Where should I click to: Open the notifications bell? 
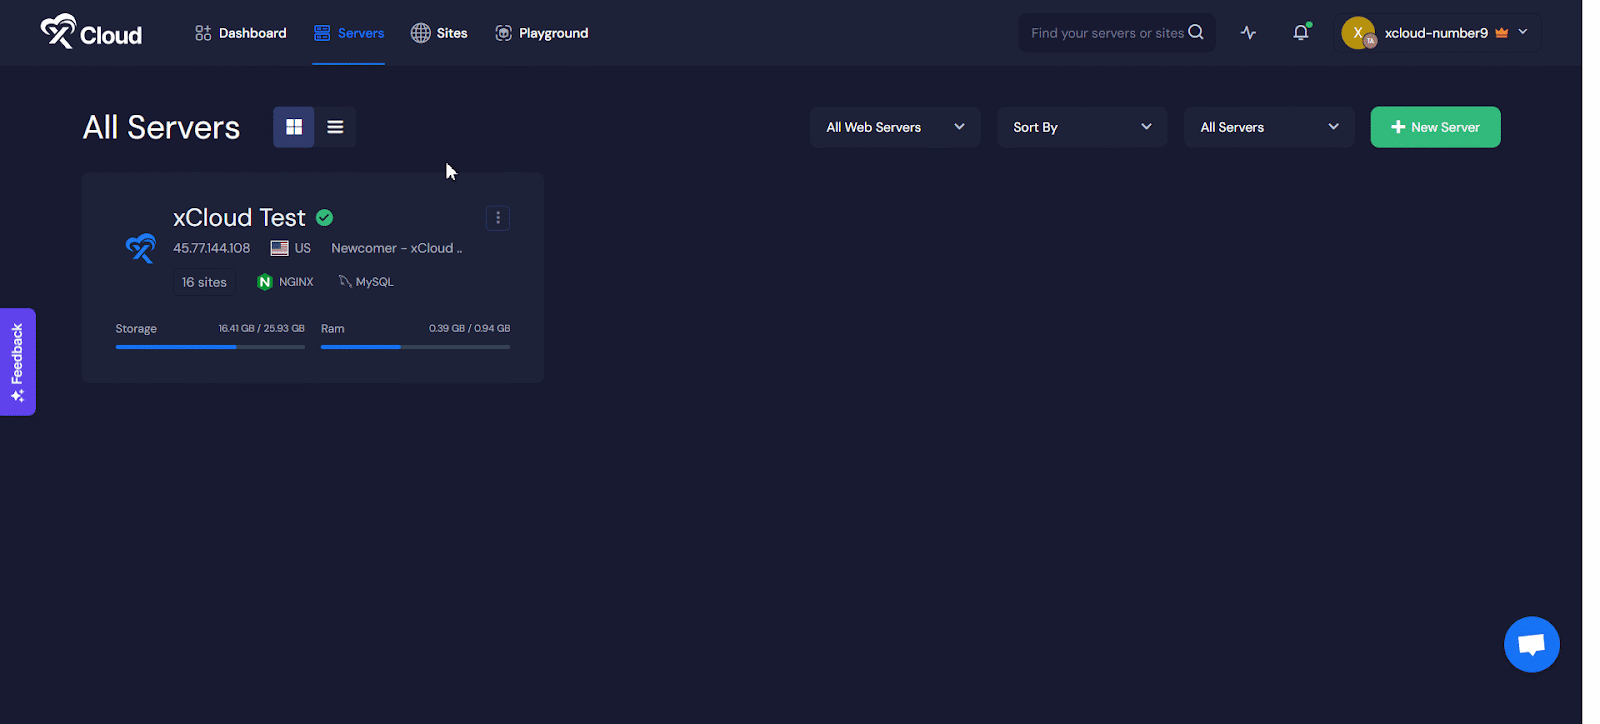click(x=1301, y=33)
